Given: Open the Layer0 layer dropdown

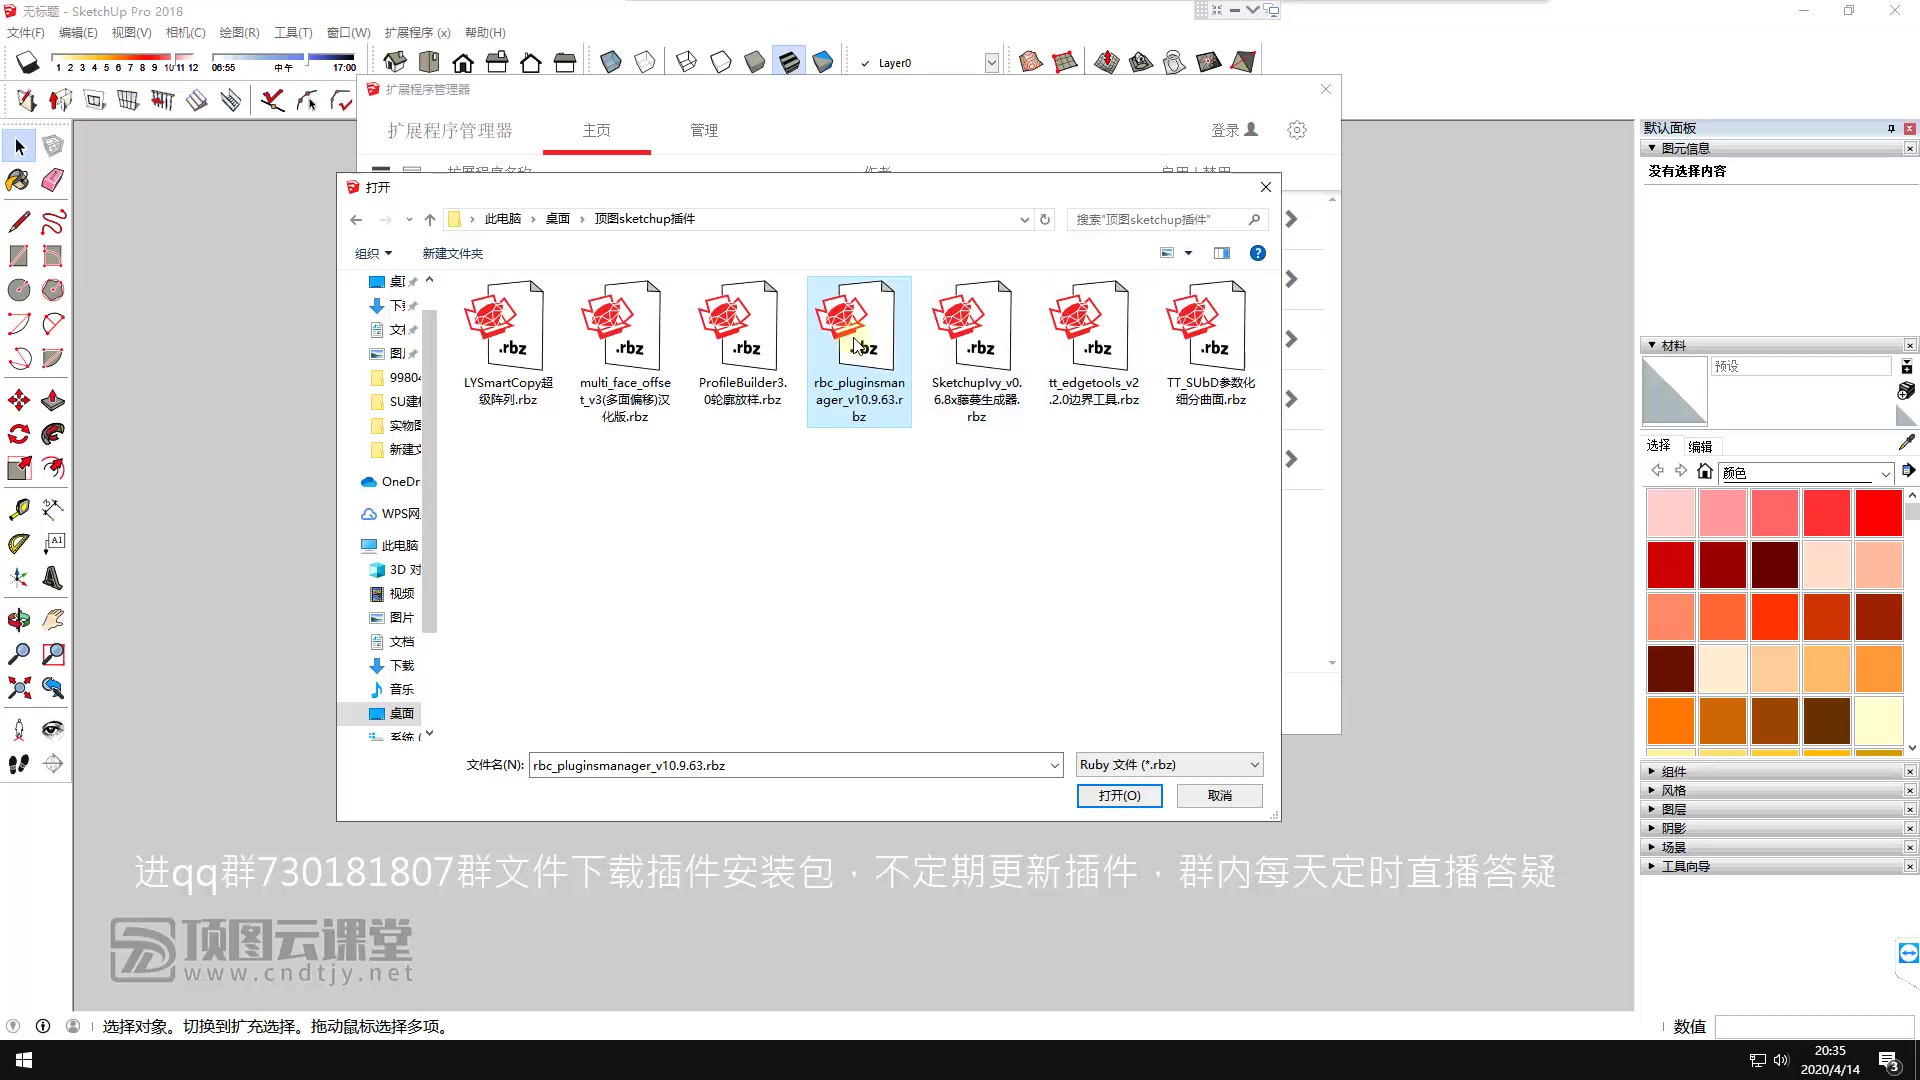Looking at the screenshot, I should click(x=990, y=62).
